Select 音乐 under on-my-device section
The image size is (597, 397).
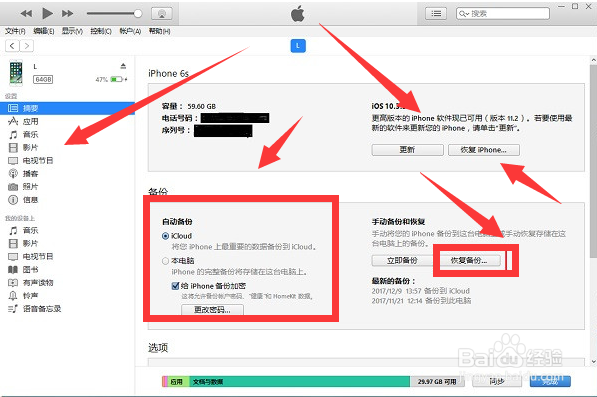pos(30,230)
